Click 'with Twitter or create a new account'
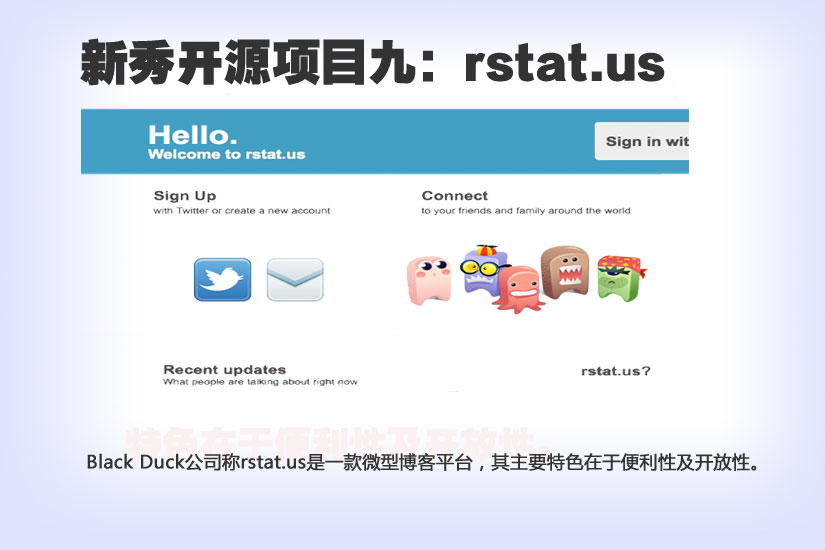 click(x=242, y=211)
